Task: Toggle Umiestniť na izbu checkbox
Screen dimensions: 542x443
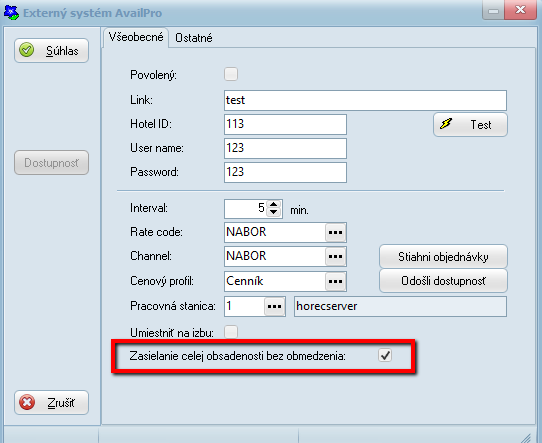Action: click(x=231, y=332)
